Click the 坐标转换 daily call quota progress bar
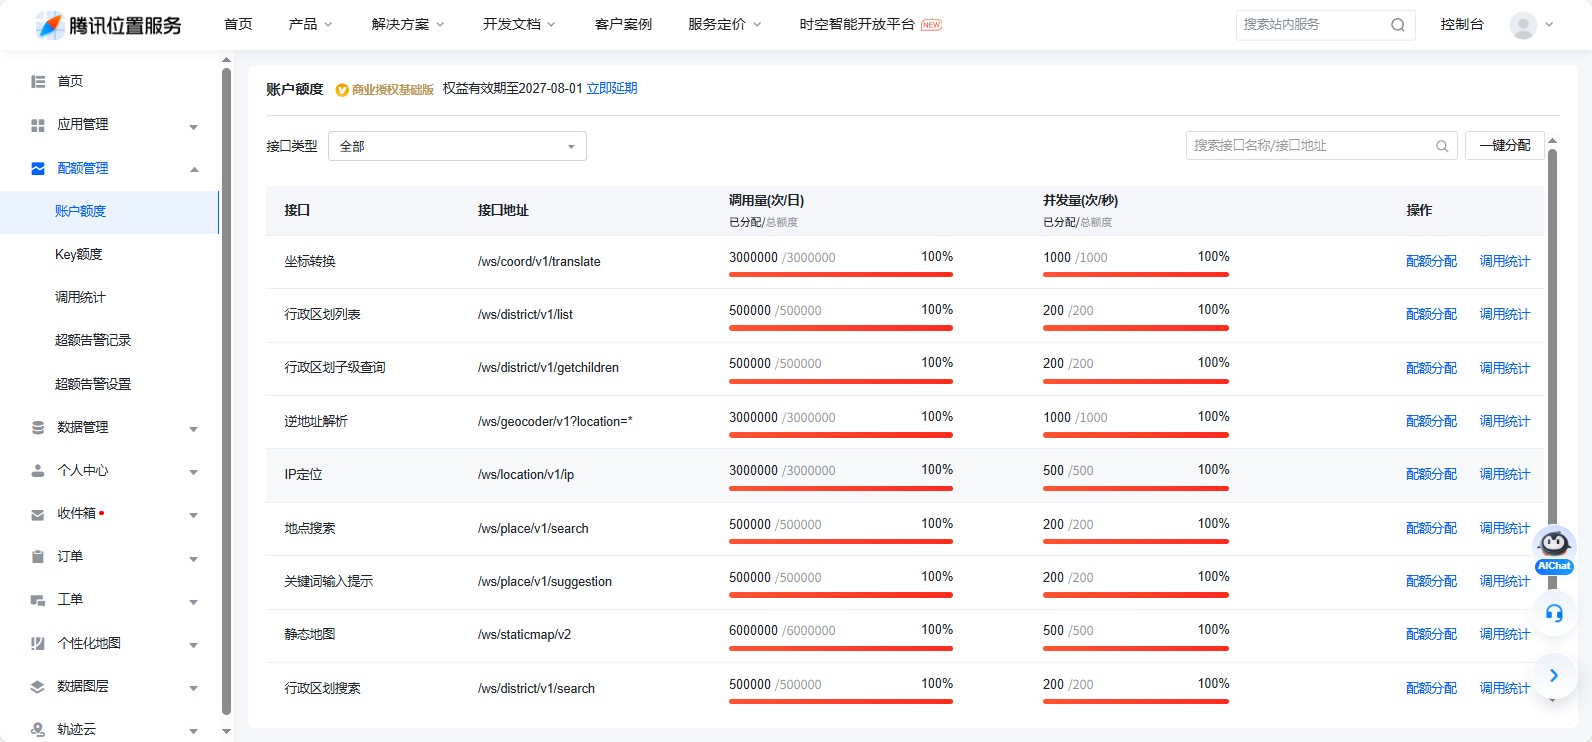Viewport: 1592px width, 742px height. tap(840, 274)
